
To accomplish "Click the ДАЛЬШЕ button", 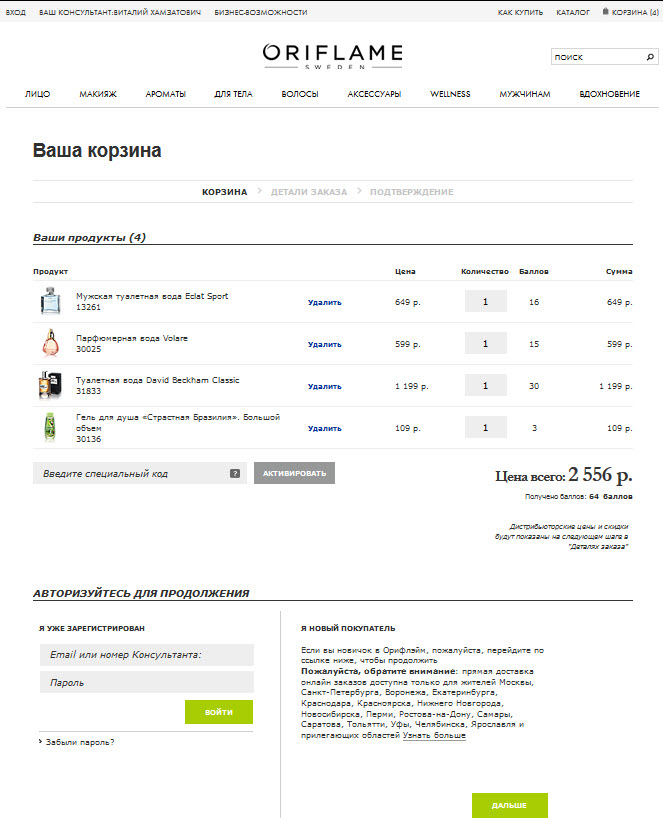I will (509, 805).
